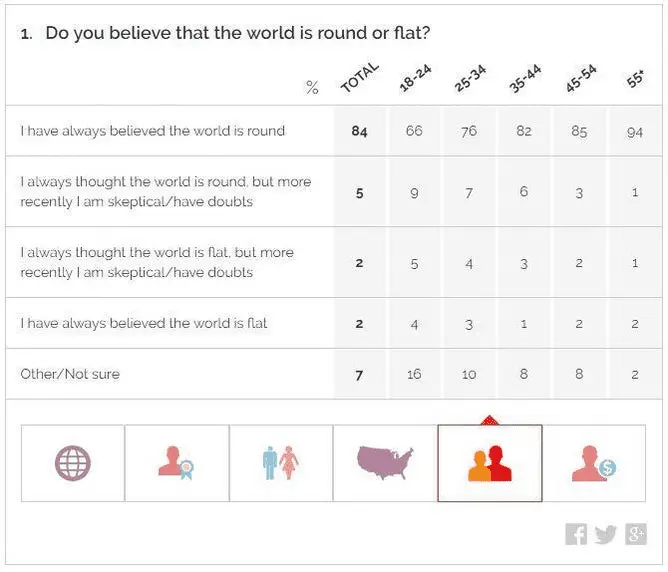Click the round-but-skeptical response row label
The height and width of the screenshot is (572, 668).
[166, 192]
